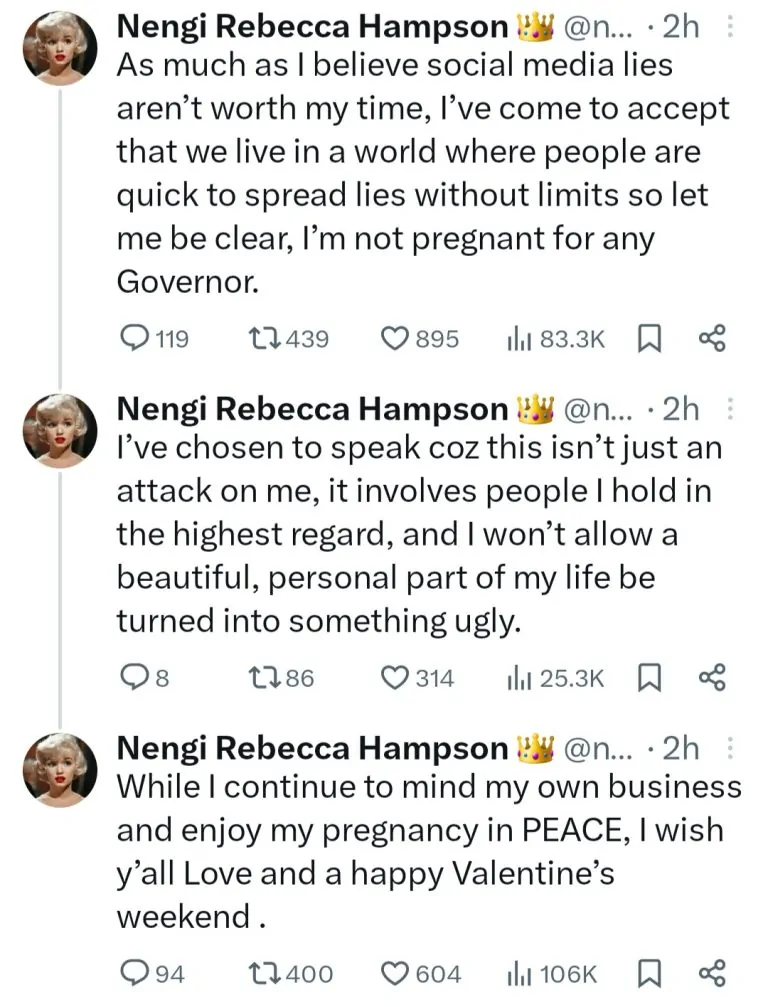Reply to the tweet with 94 comments
768x1007 pixels.
click(x=133, y=973)
